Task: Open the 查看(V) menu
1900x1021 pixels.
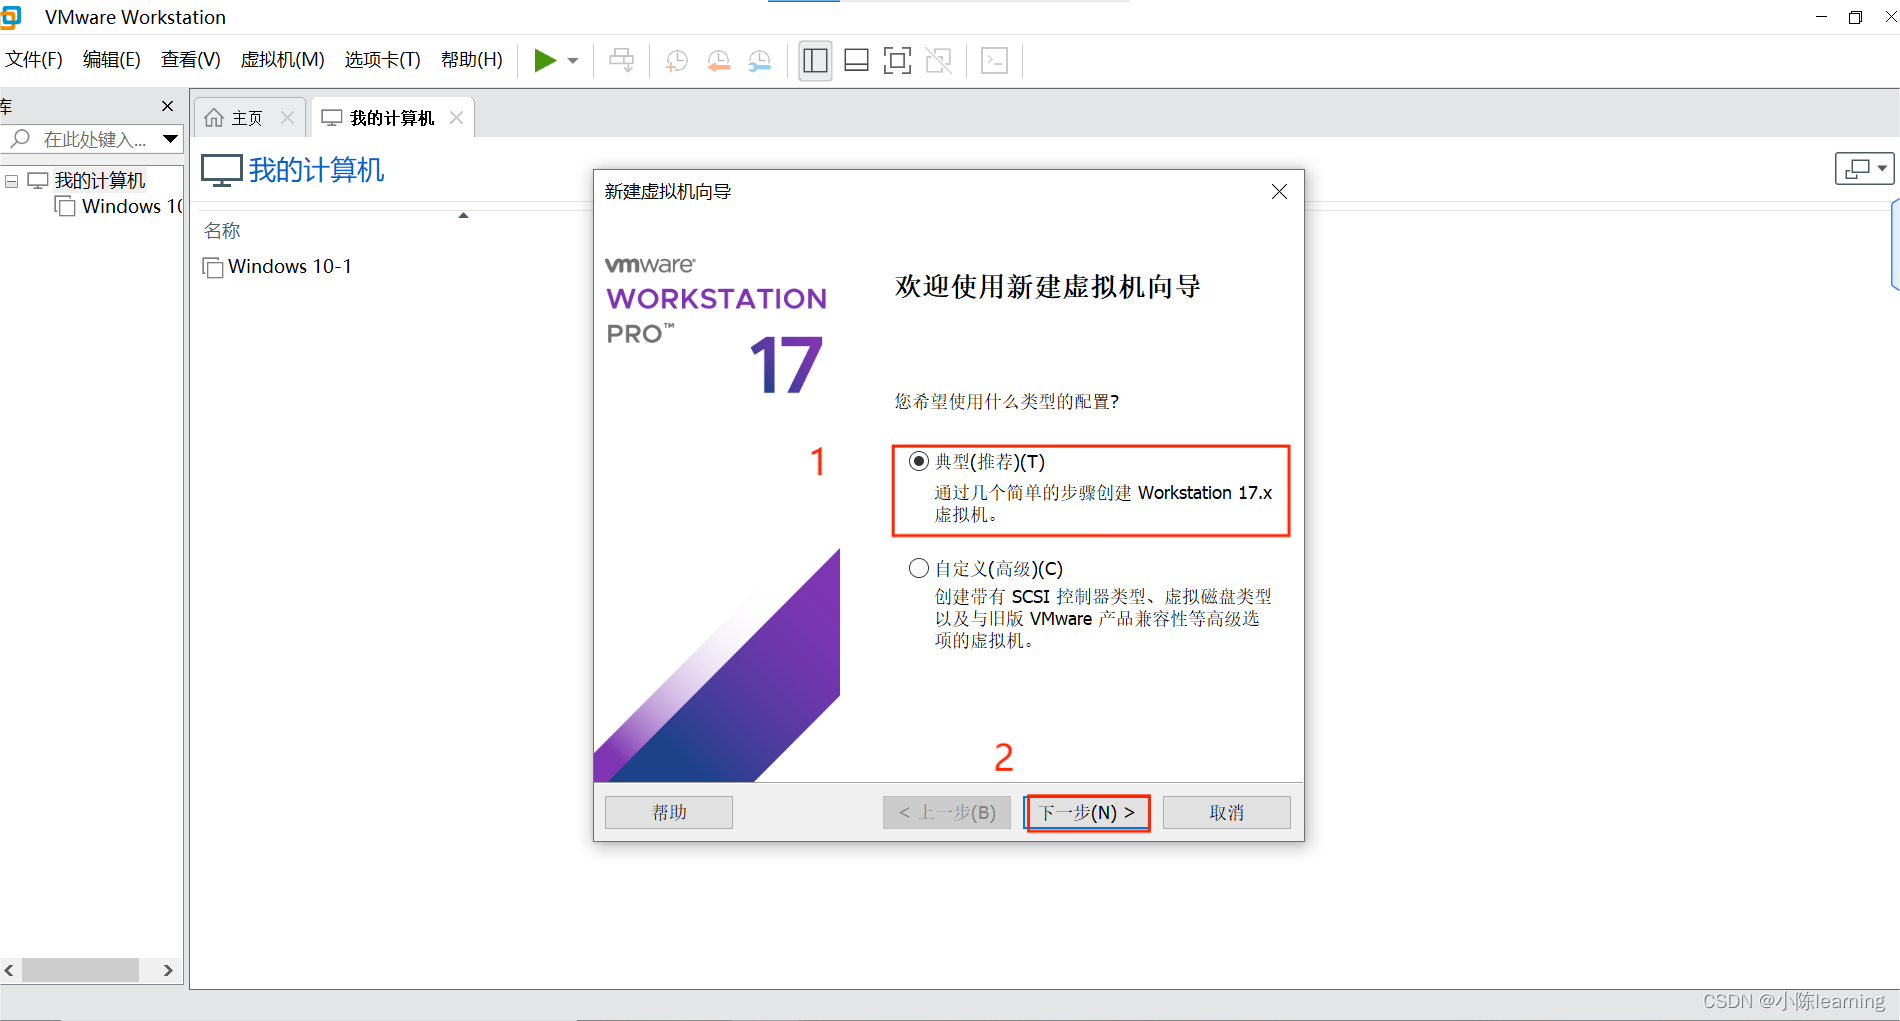Action: [x=190, y=60]
